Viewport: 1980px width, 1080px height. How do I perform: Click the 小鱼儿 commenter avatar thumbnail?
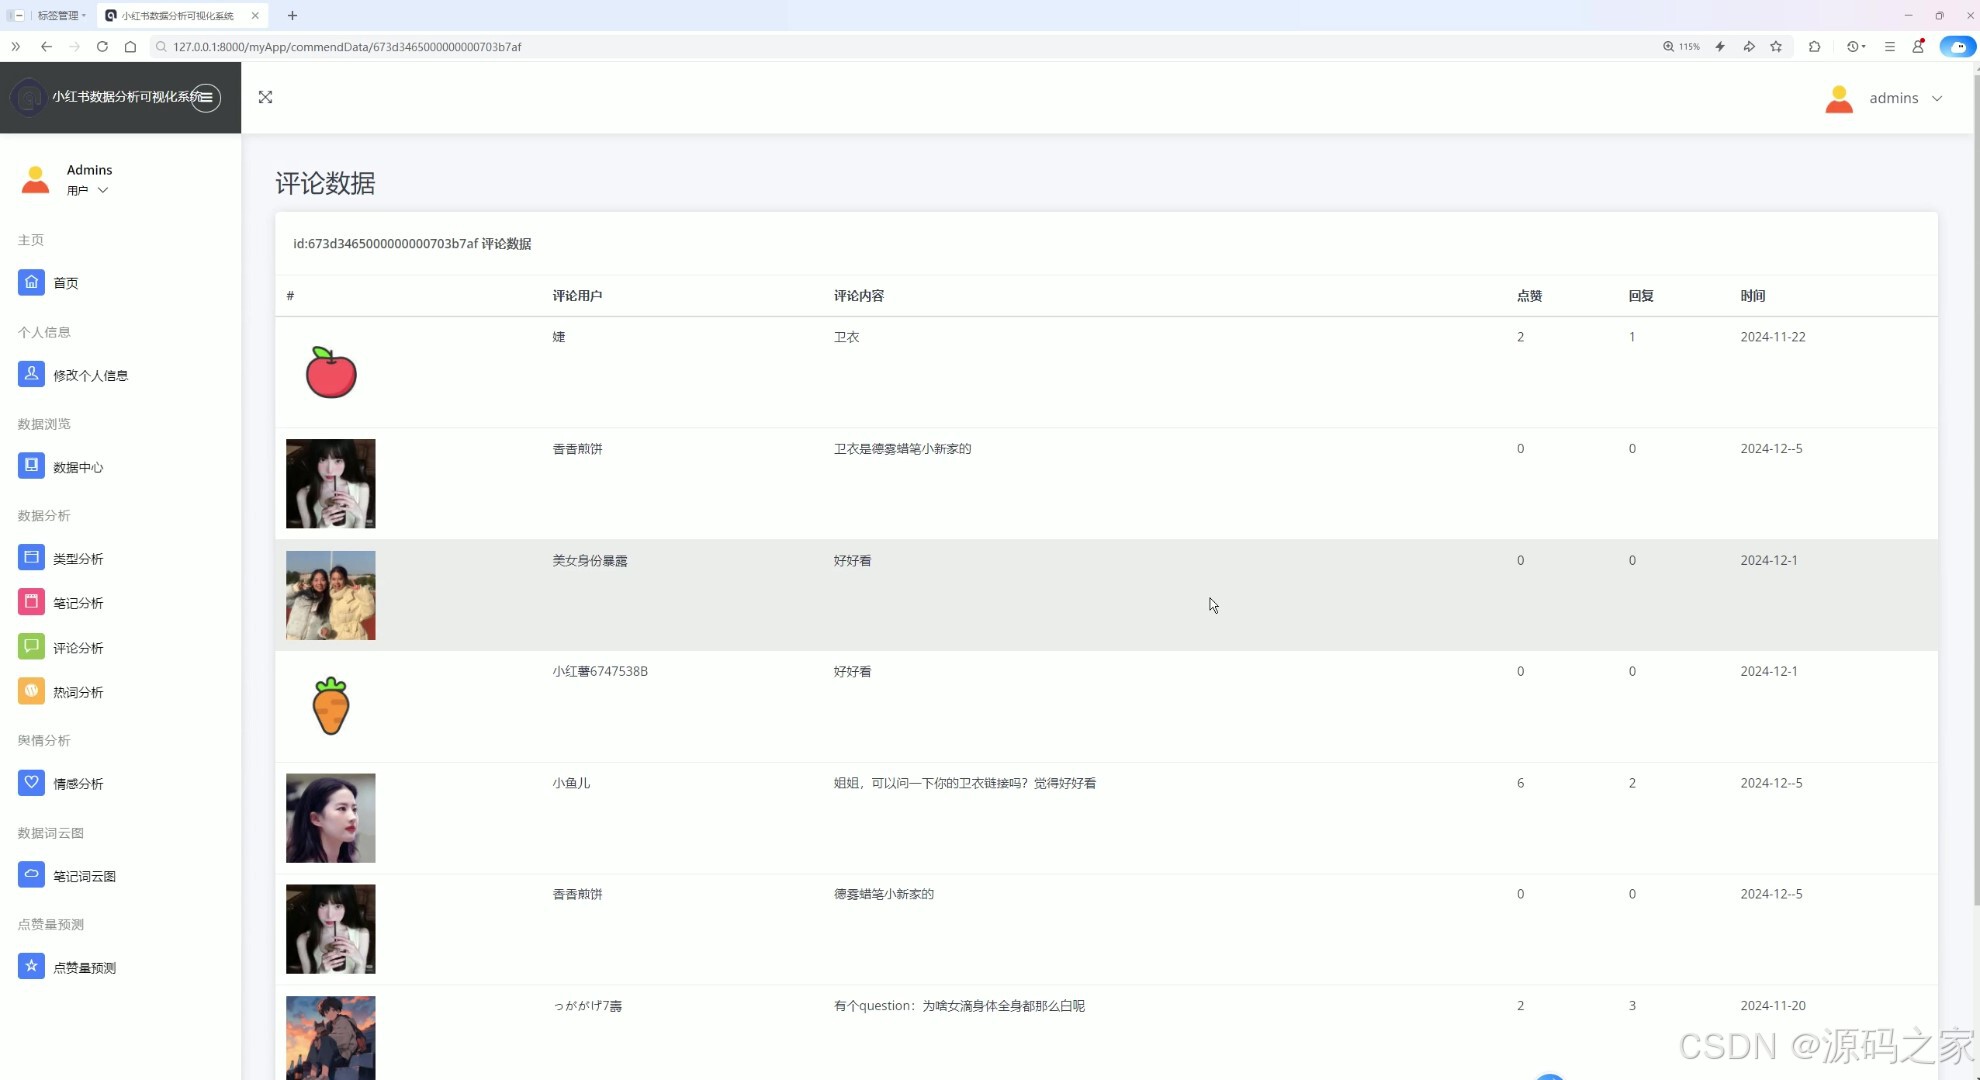[330, 818]
